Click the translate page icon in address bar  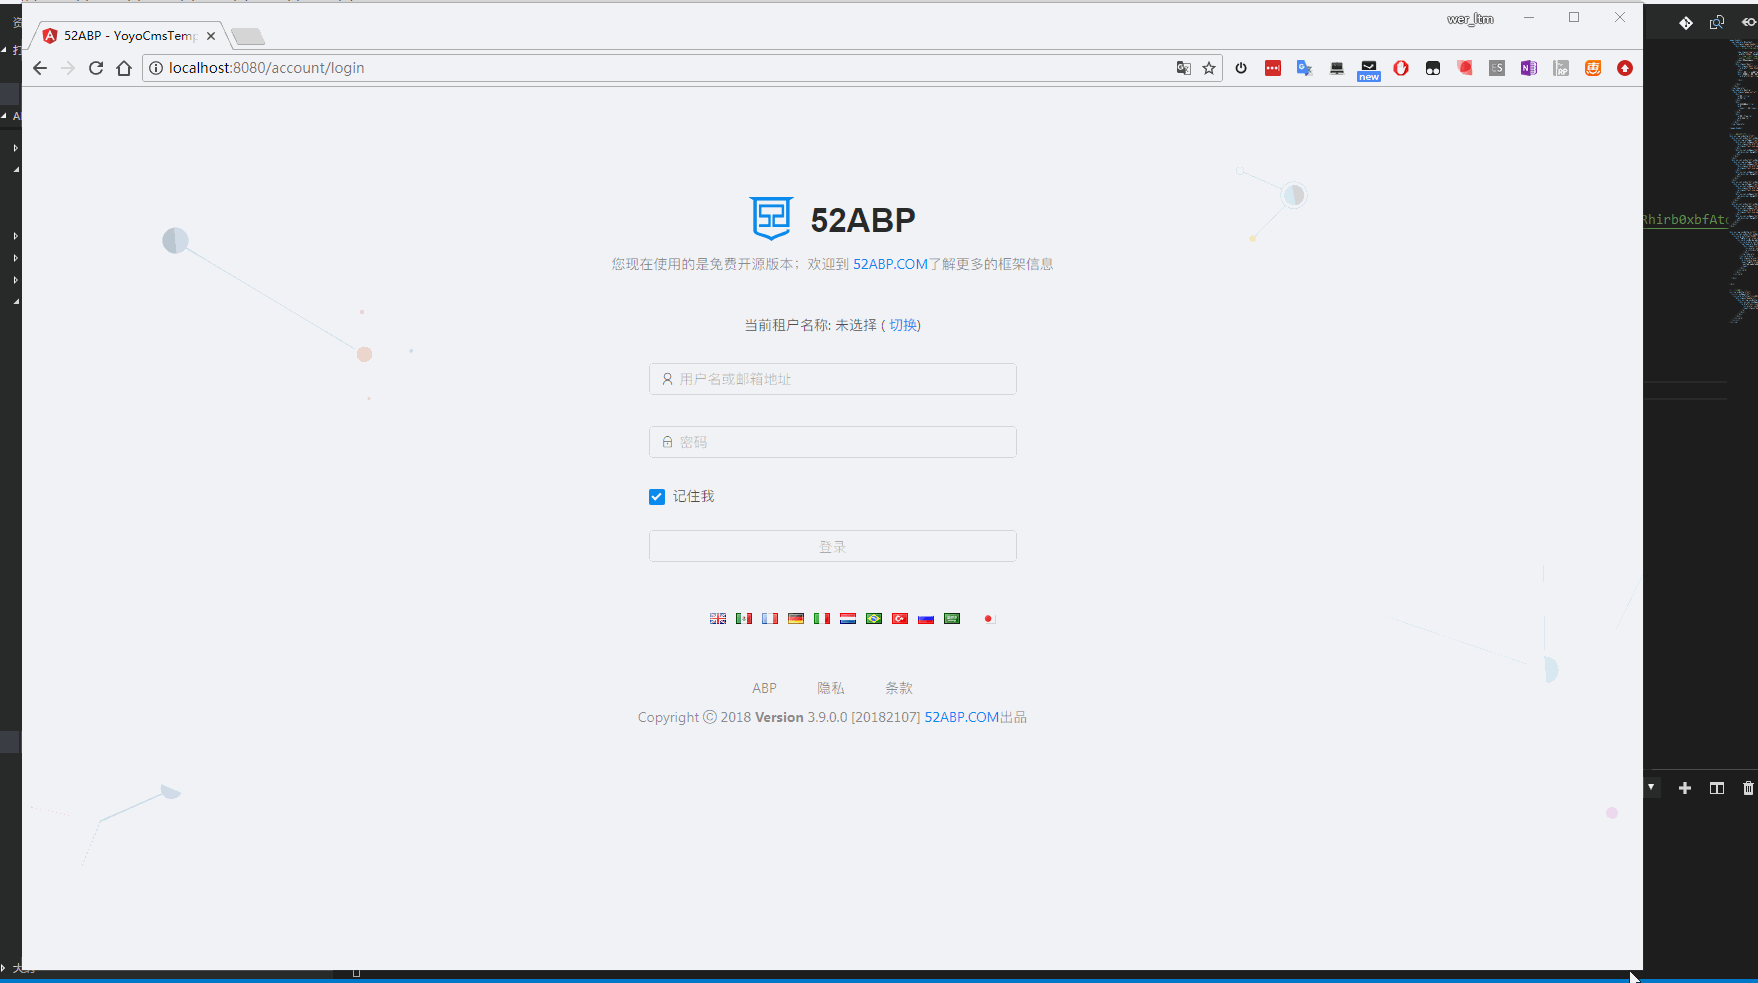[x=1183, y=68]
